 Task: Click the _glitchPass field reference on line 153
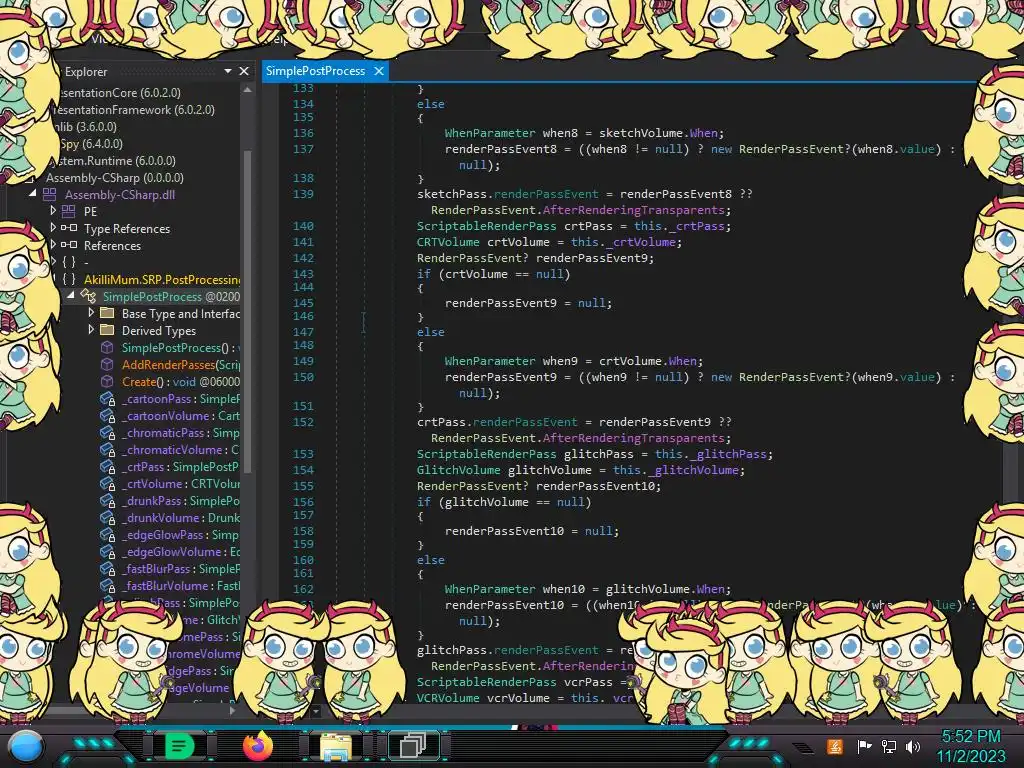tap(728, 454)
